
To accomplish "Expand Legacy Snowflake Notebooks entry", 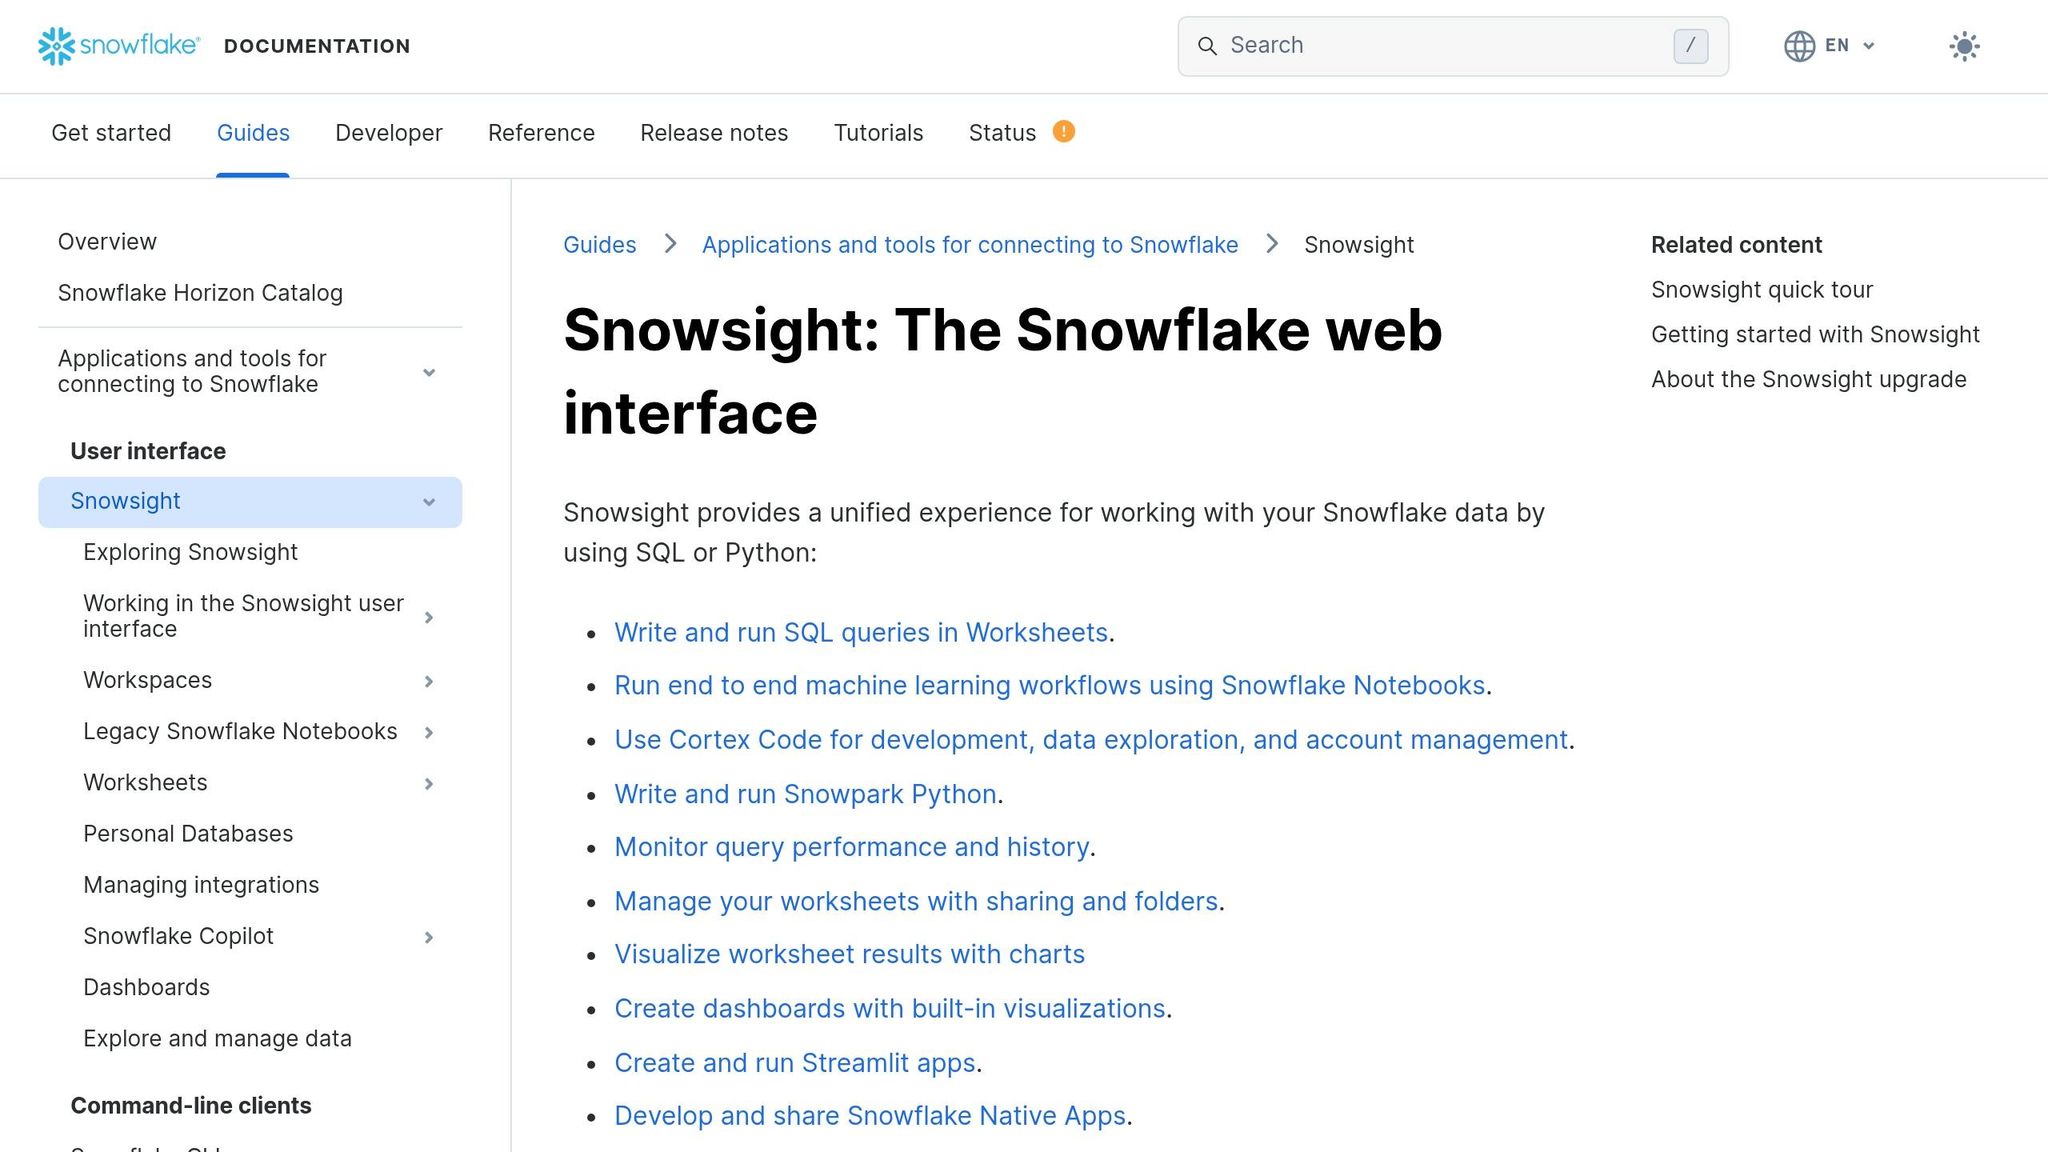I will tap(429, 732).
